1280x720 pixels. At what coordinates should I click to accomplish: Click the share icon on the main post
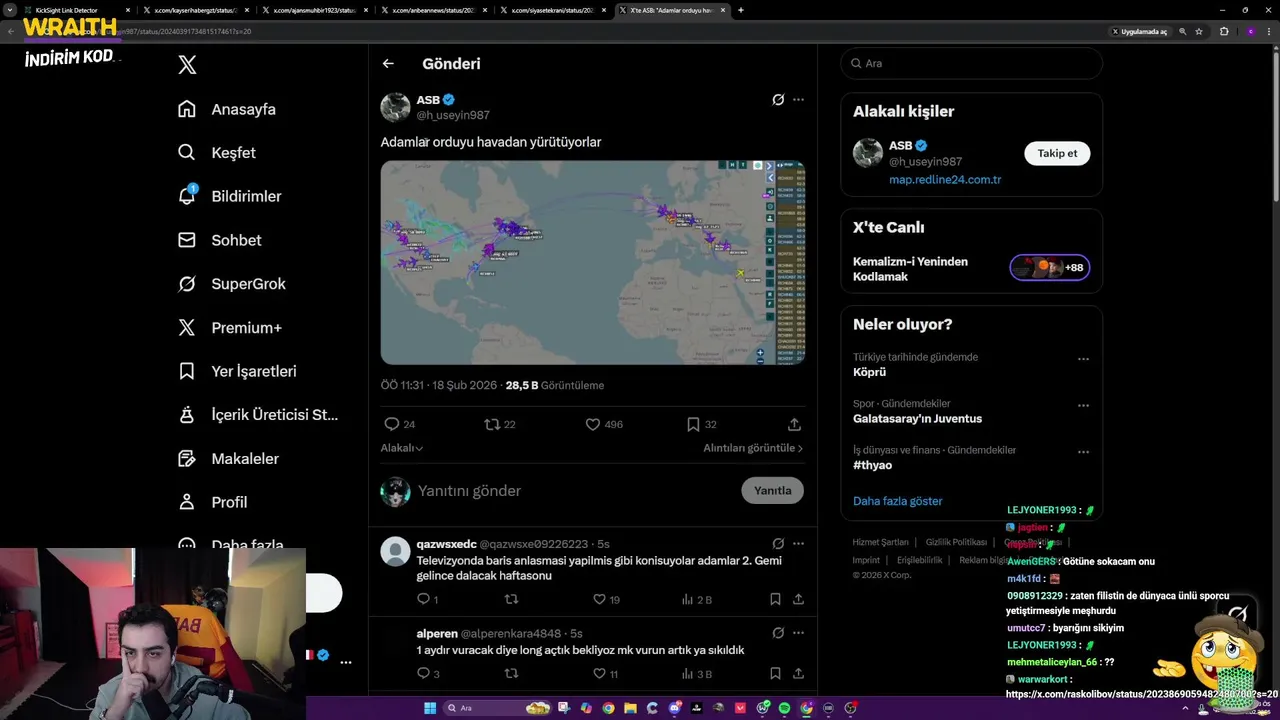click(x=794, y=424)
